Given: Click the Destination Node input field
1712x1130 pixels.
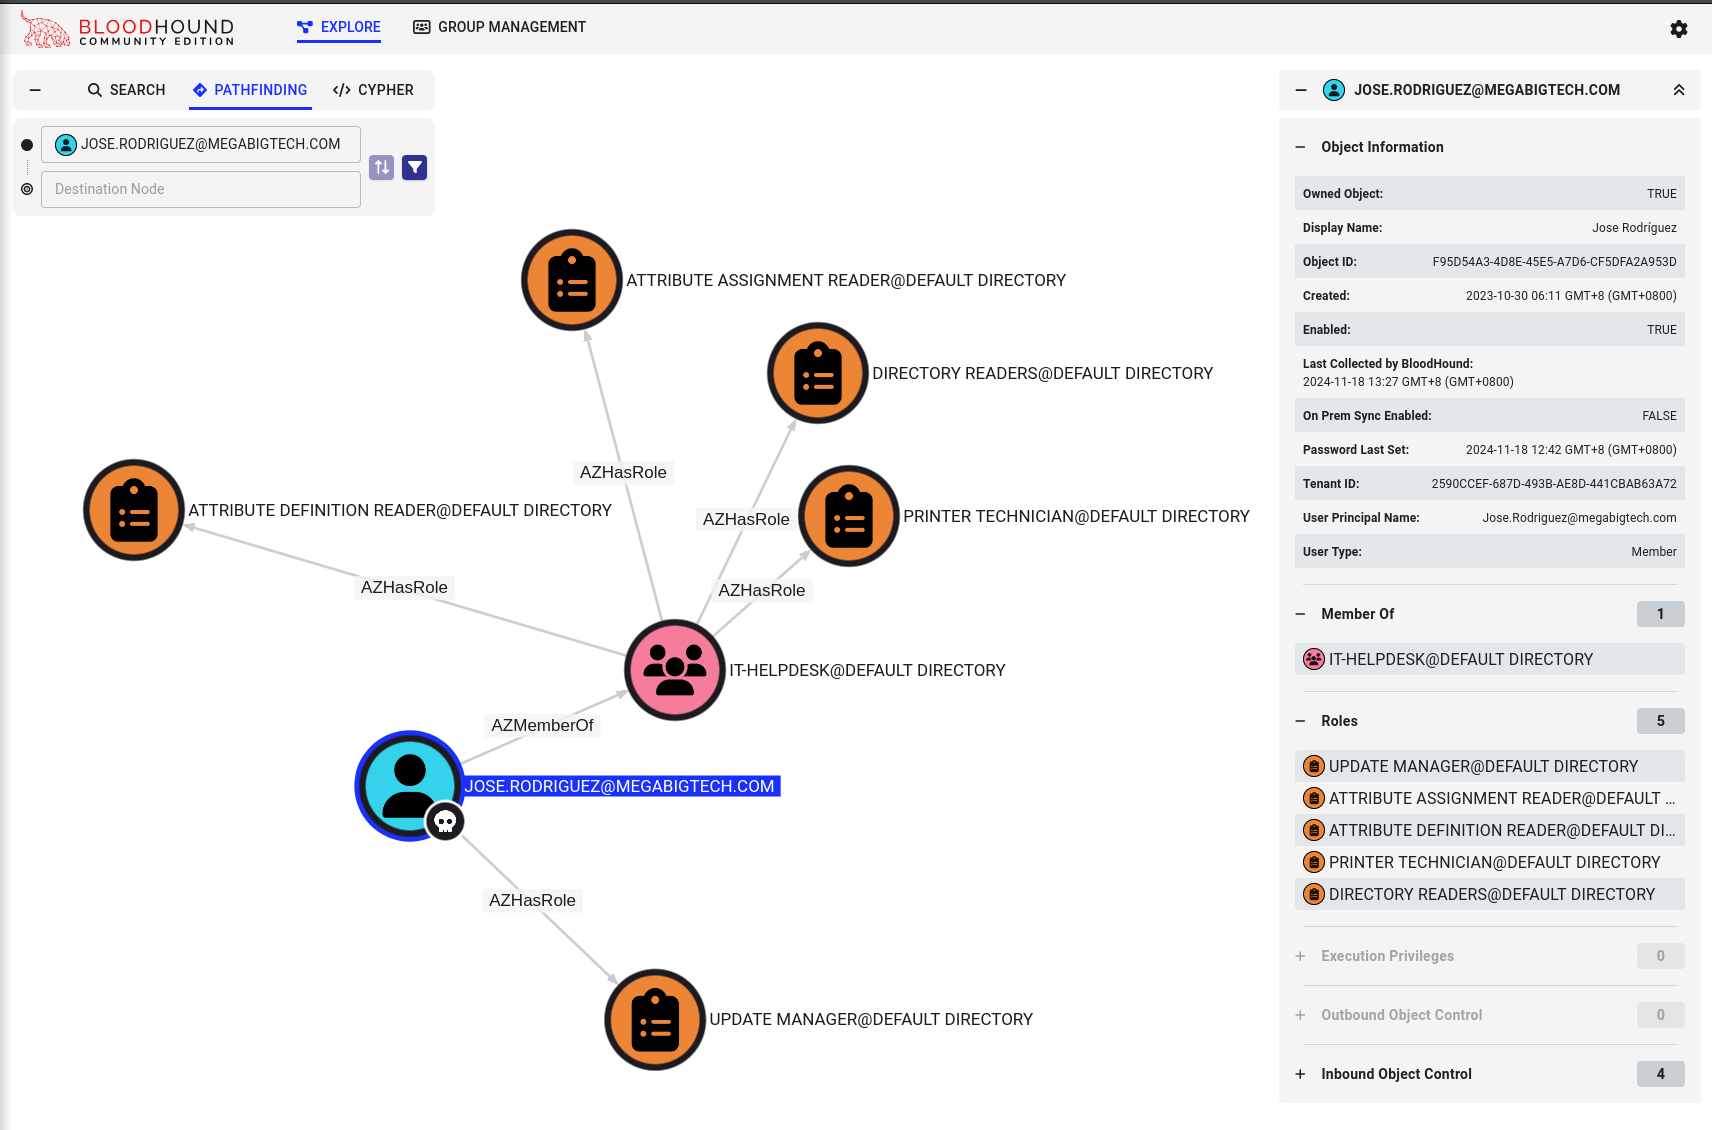Looking at the screenshot, I should coord(201,189).
